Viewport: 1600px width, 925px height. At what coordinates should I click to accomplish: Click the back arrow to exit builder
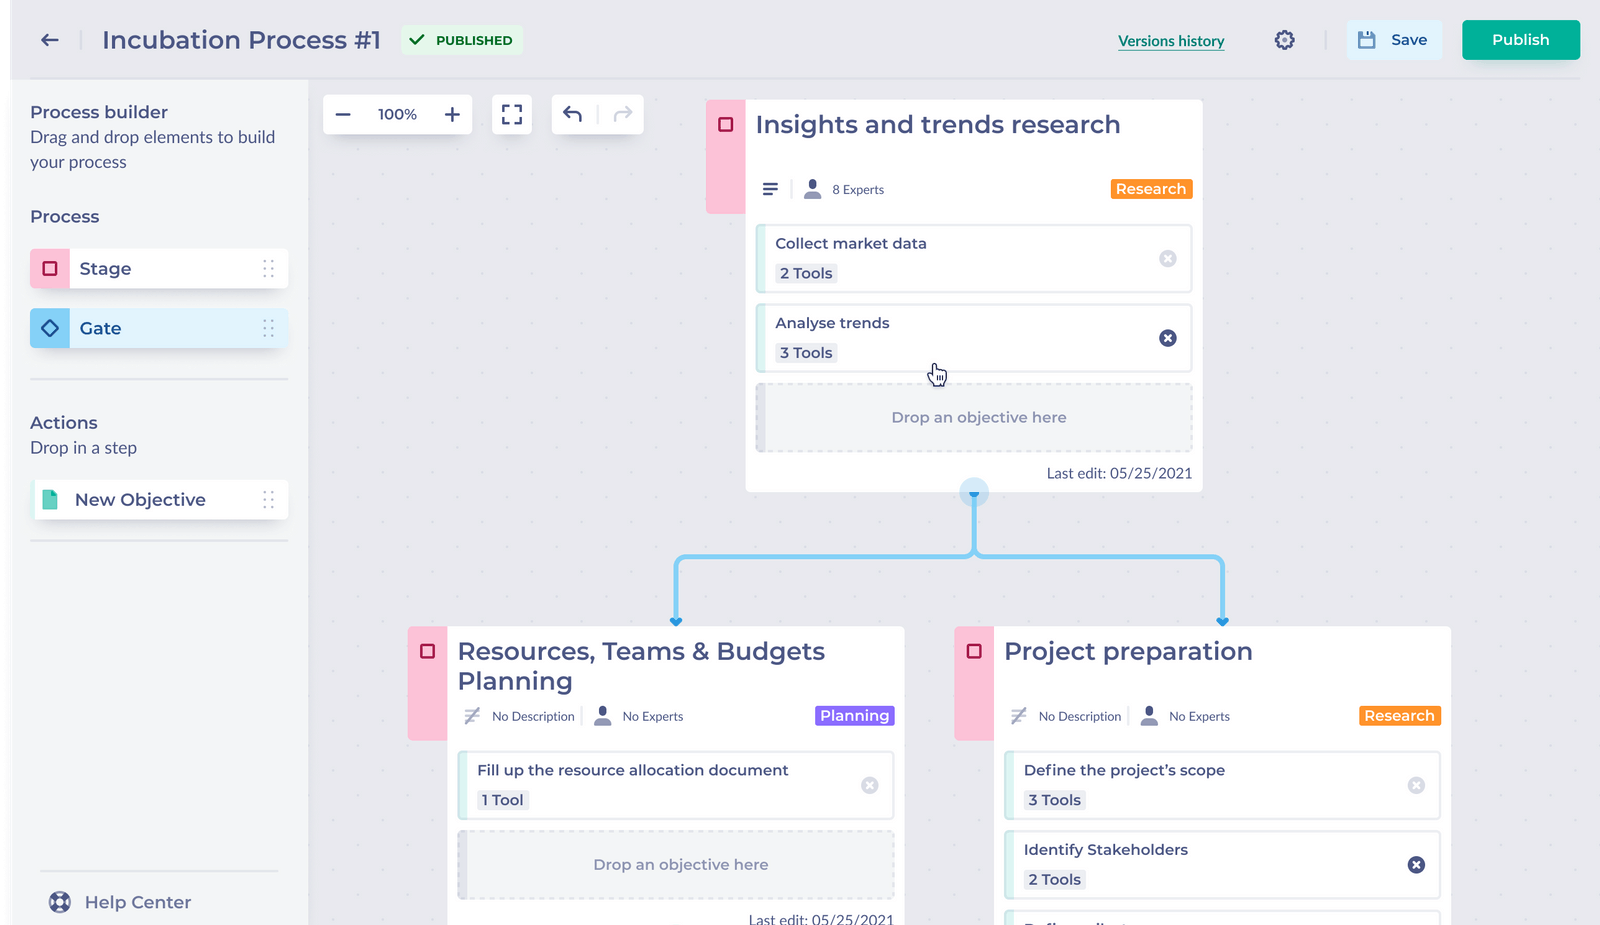click(49, 40)
